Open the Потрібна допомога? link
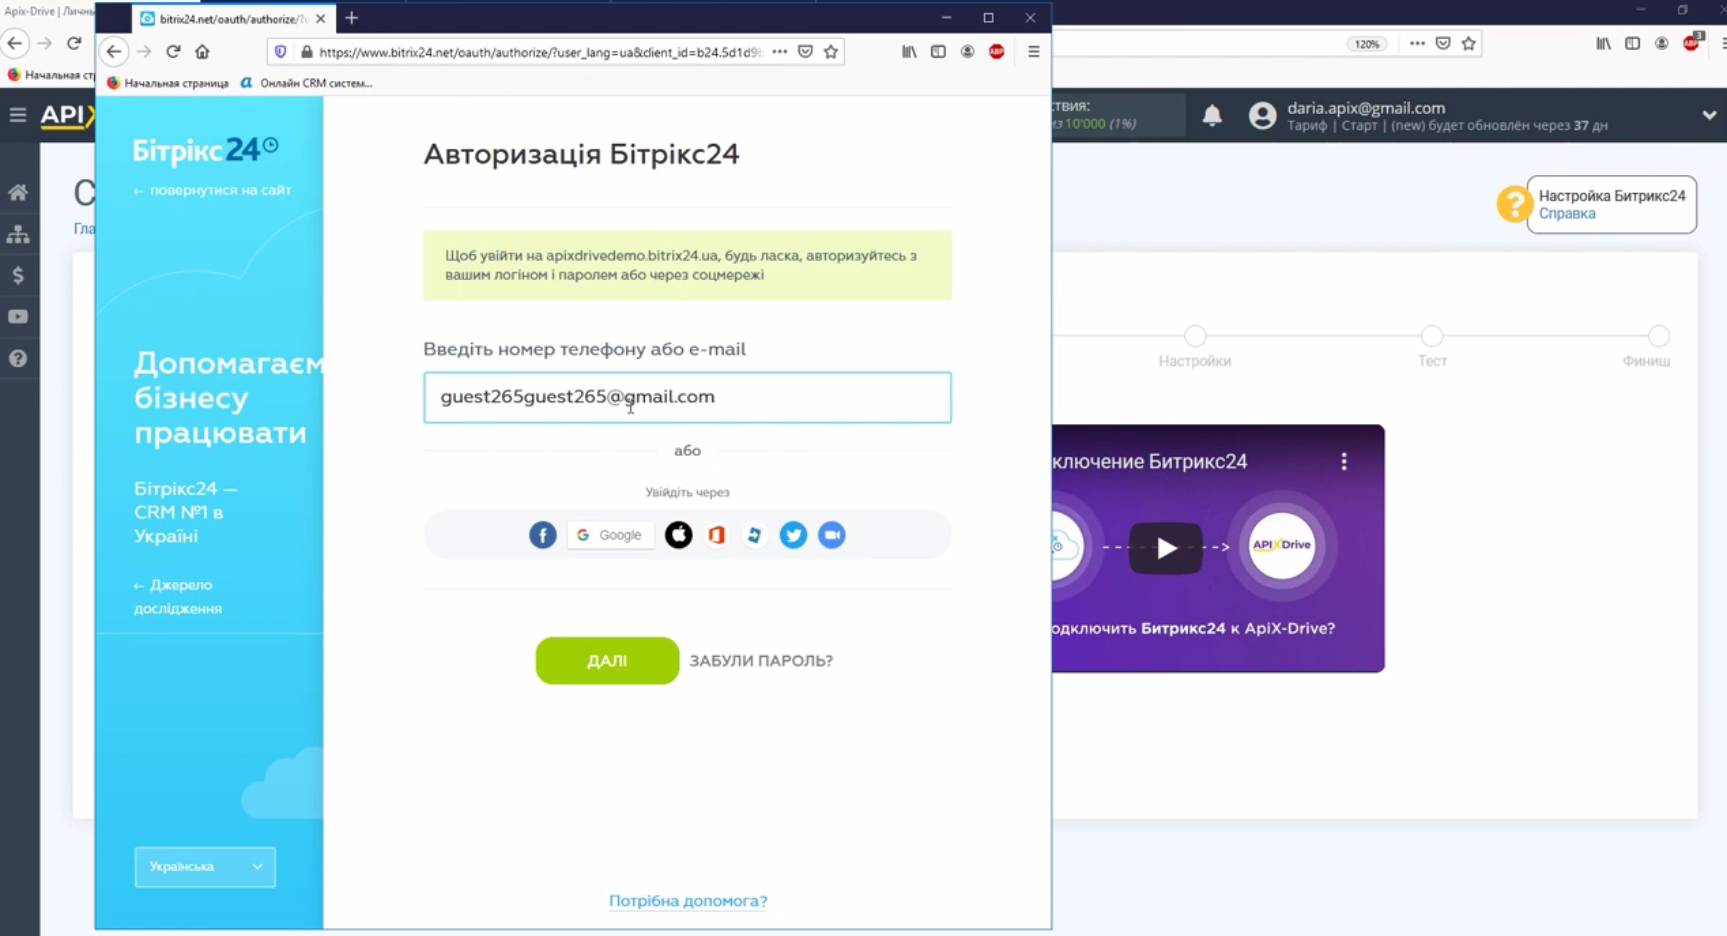1727x936 pixels. click(688, 900)
